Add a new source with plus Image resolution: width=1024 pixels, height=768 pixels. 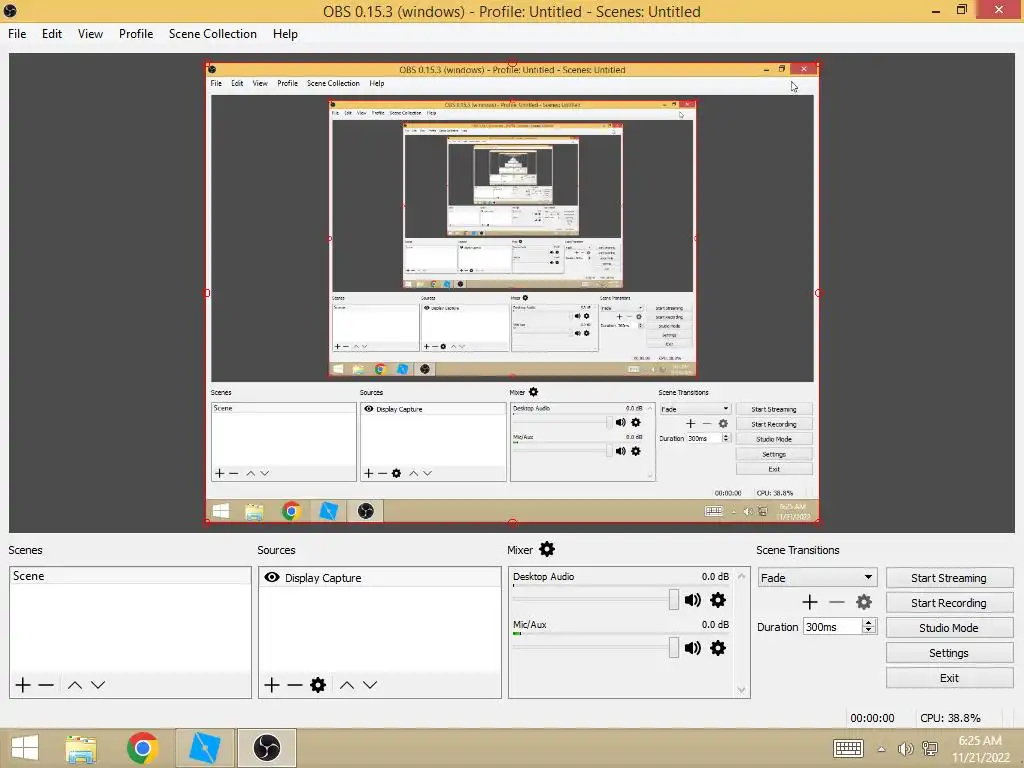[272, 684]
